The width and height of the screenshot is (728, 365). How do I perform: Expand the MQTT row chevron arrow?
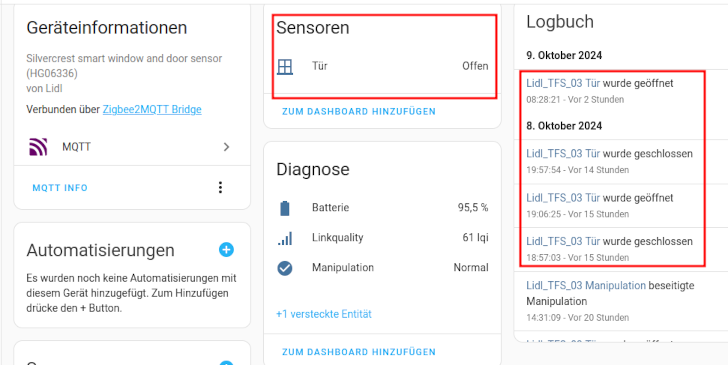coord(226,147)
